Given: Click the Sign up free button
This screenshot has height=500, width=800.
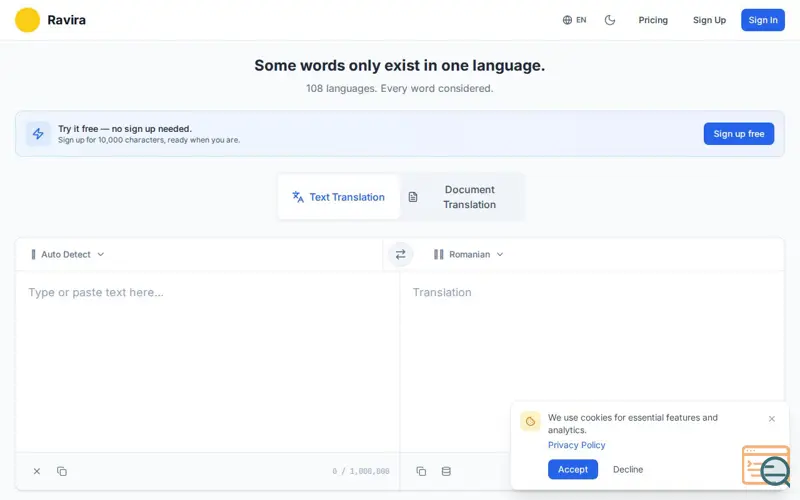Looking at the screenshot, I should coord(739,134).
